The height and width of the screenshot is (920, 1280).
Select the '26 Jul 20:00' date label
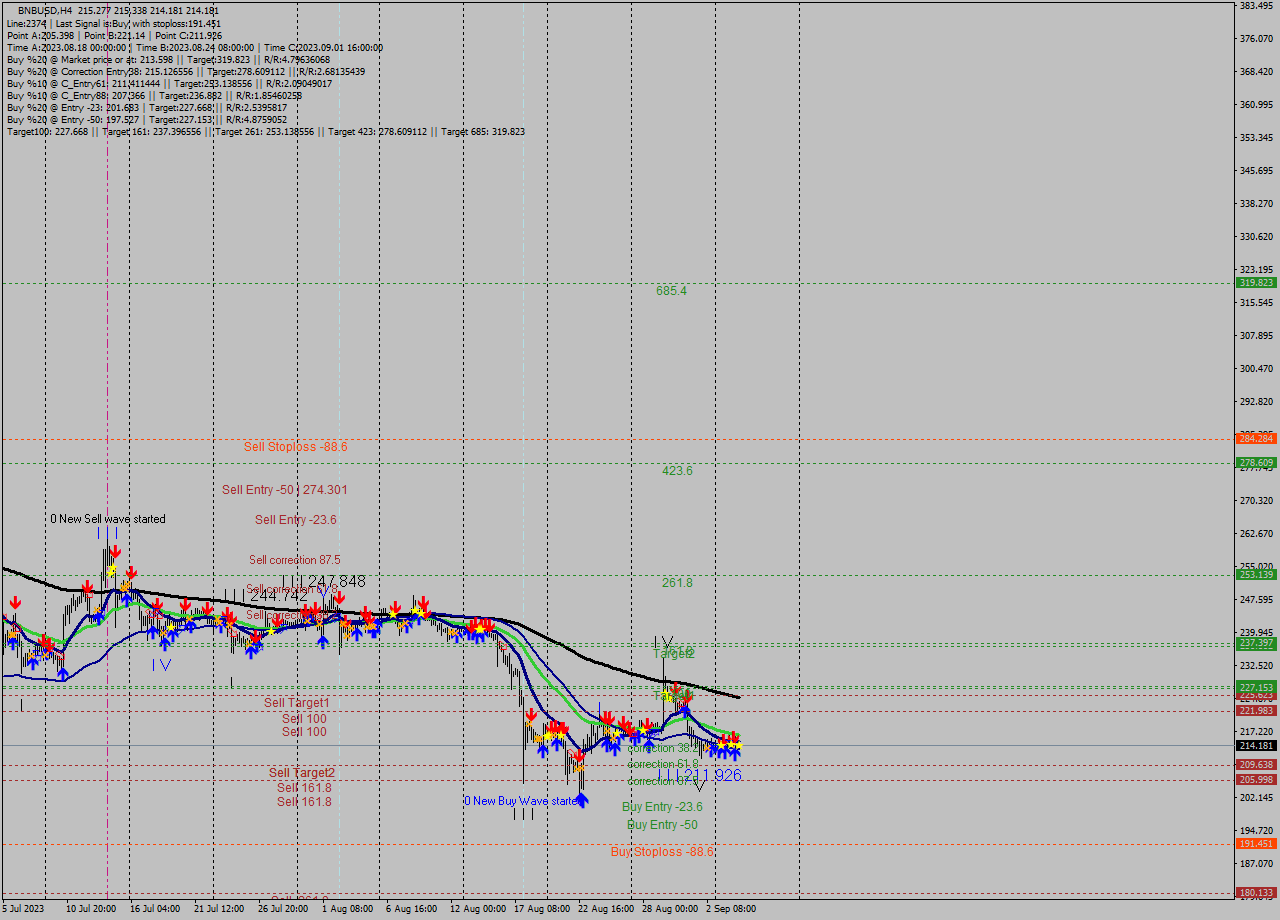point(283,909)
